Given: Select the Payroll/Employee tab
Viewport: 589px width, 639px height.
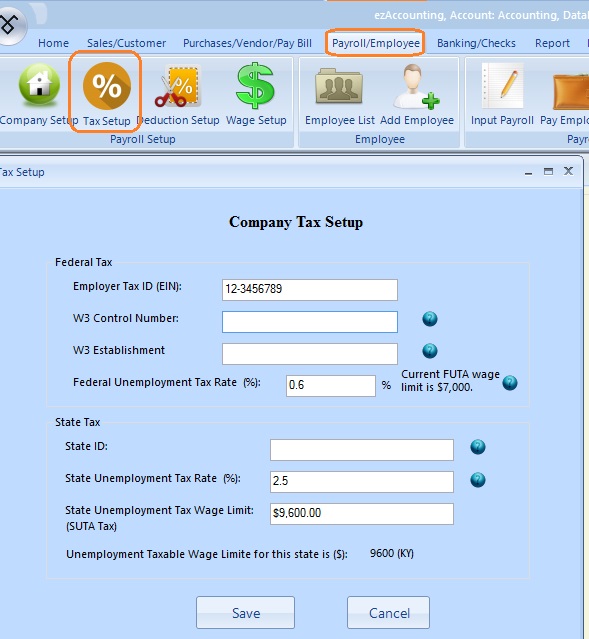Looking at the screenshot, I should pos(375,43).
